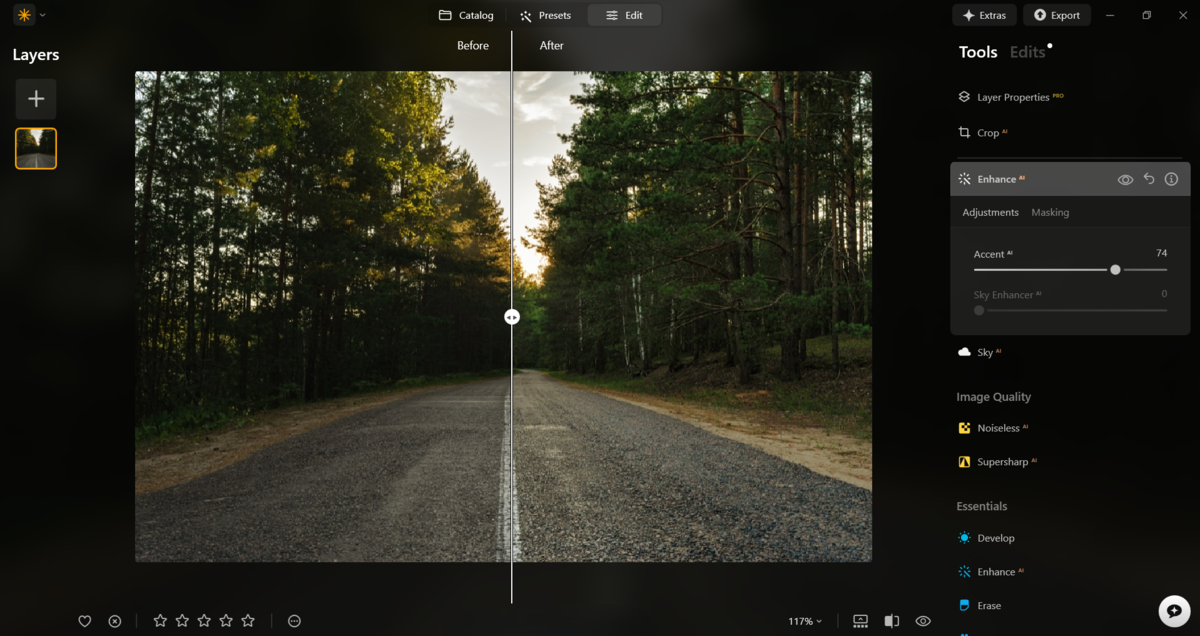Viewport: 1200px width, 636px height.
Task: Switch to the Edit tab
Action: 624,15
